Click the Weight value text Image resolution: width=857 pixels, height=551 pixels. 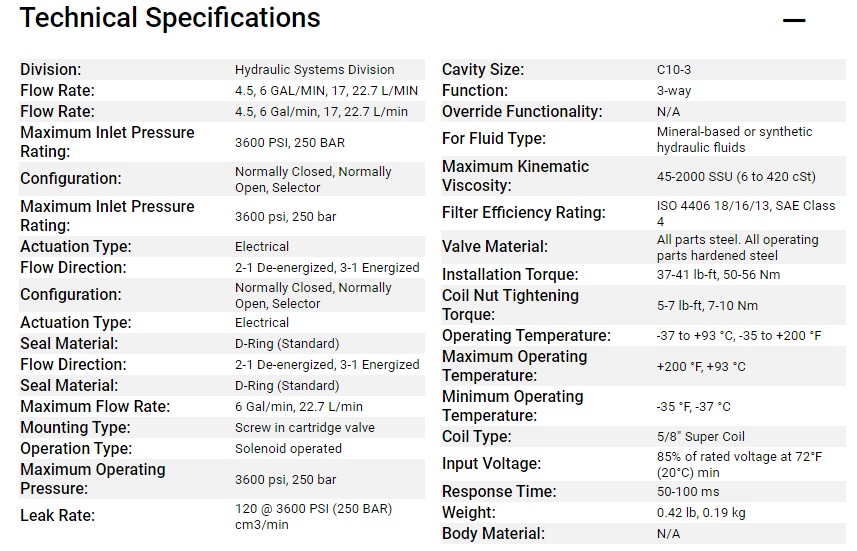[x=701, y=513]
